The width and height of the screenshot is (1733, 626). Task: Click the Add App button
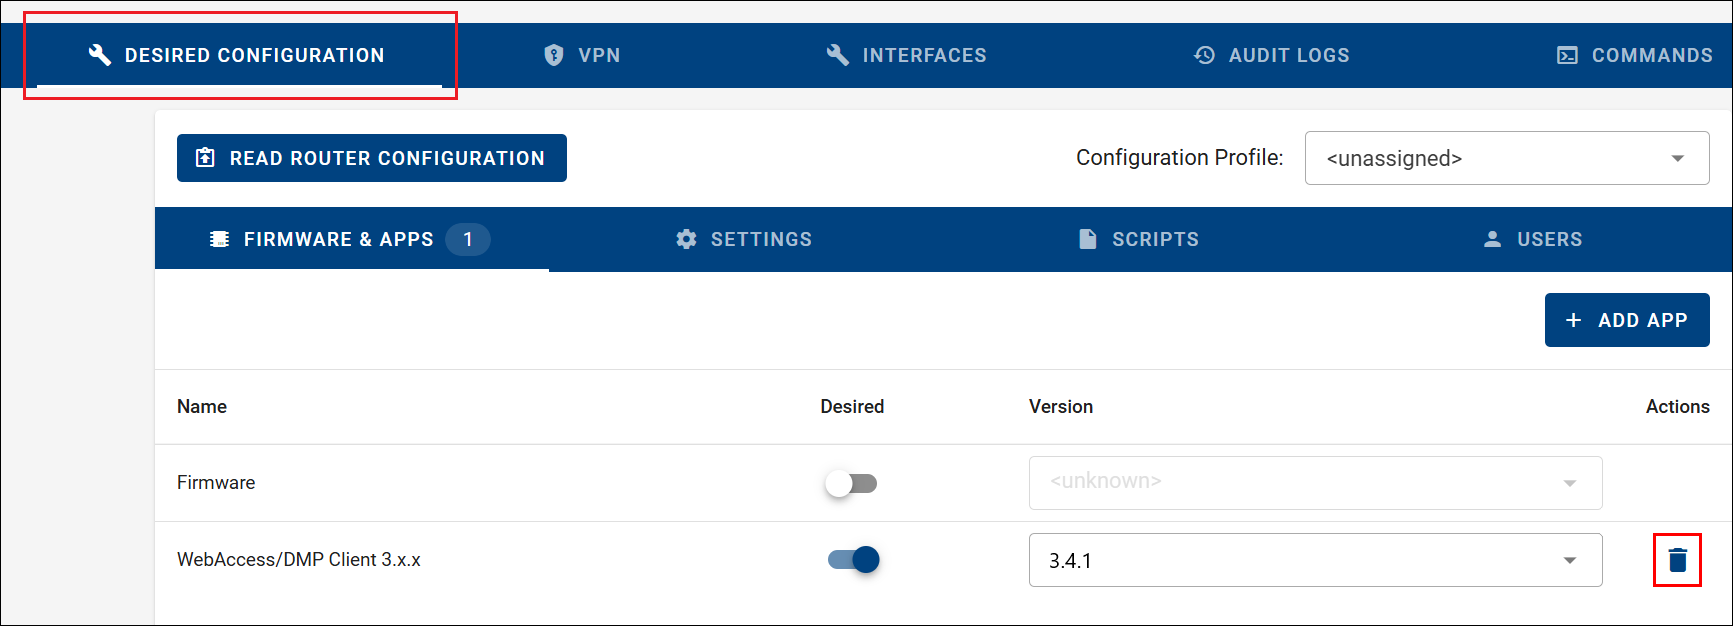pos(1627,320)
